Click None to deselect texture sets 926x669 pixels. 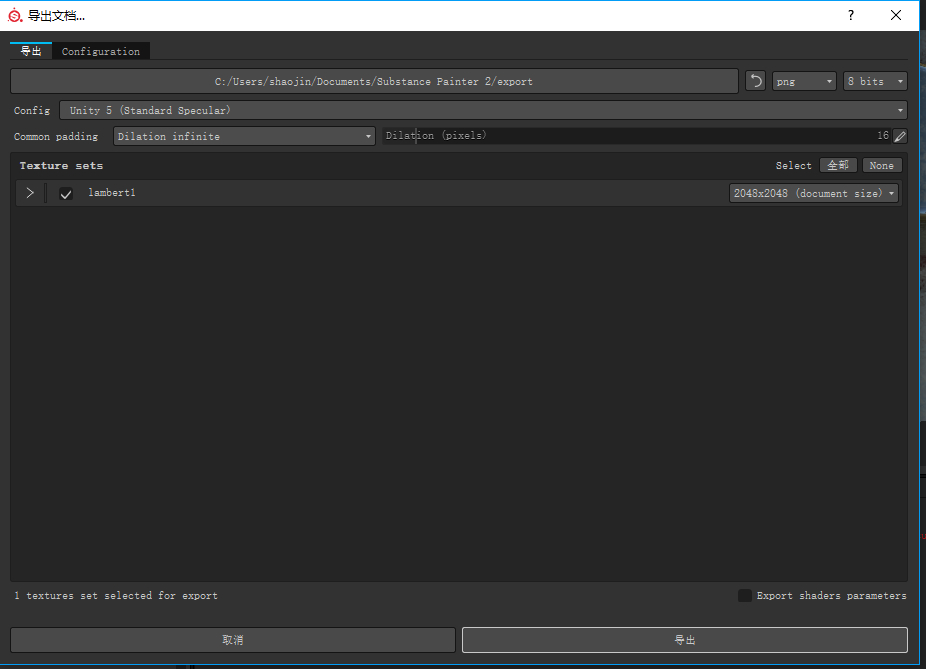point(882,165)
